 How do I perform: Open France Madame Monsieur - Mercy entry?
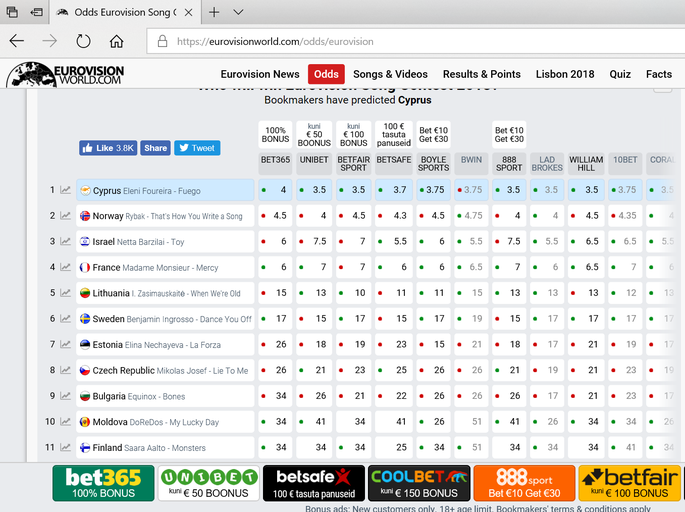165,267
